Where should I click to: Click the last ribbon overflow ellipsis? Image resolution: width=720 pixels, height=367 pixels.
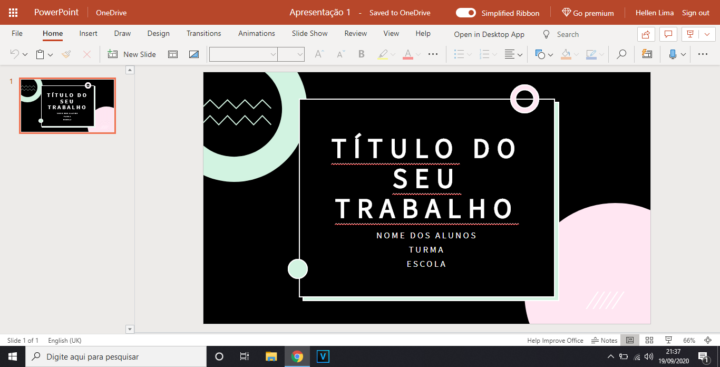703,54
